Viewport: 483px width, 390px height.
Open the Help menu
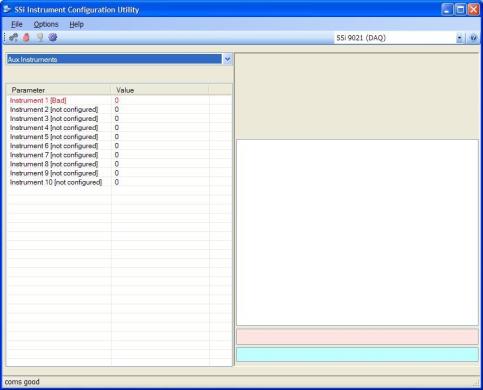76,24
